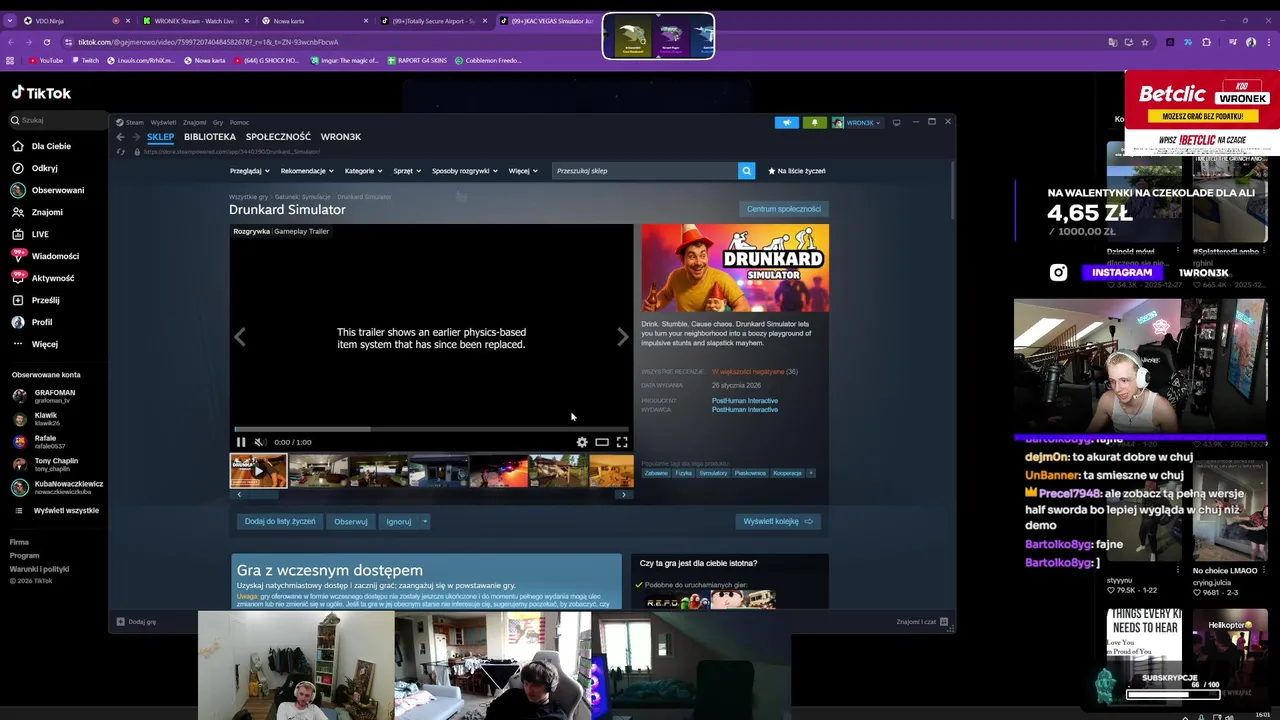Open GRAFOMAN followed account

pos(44,396)
